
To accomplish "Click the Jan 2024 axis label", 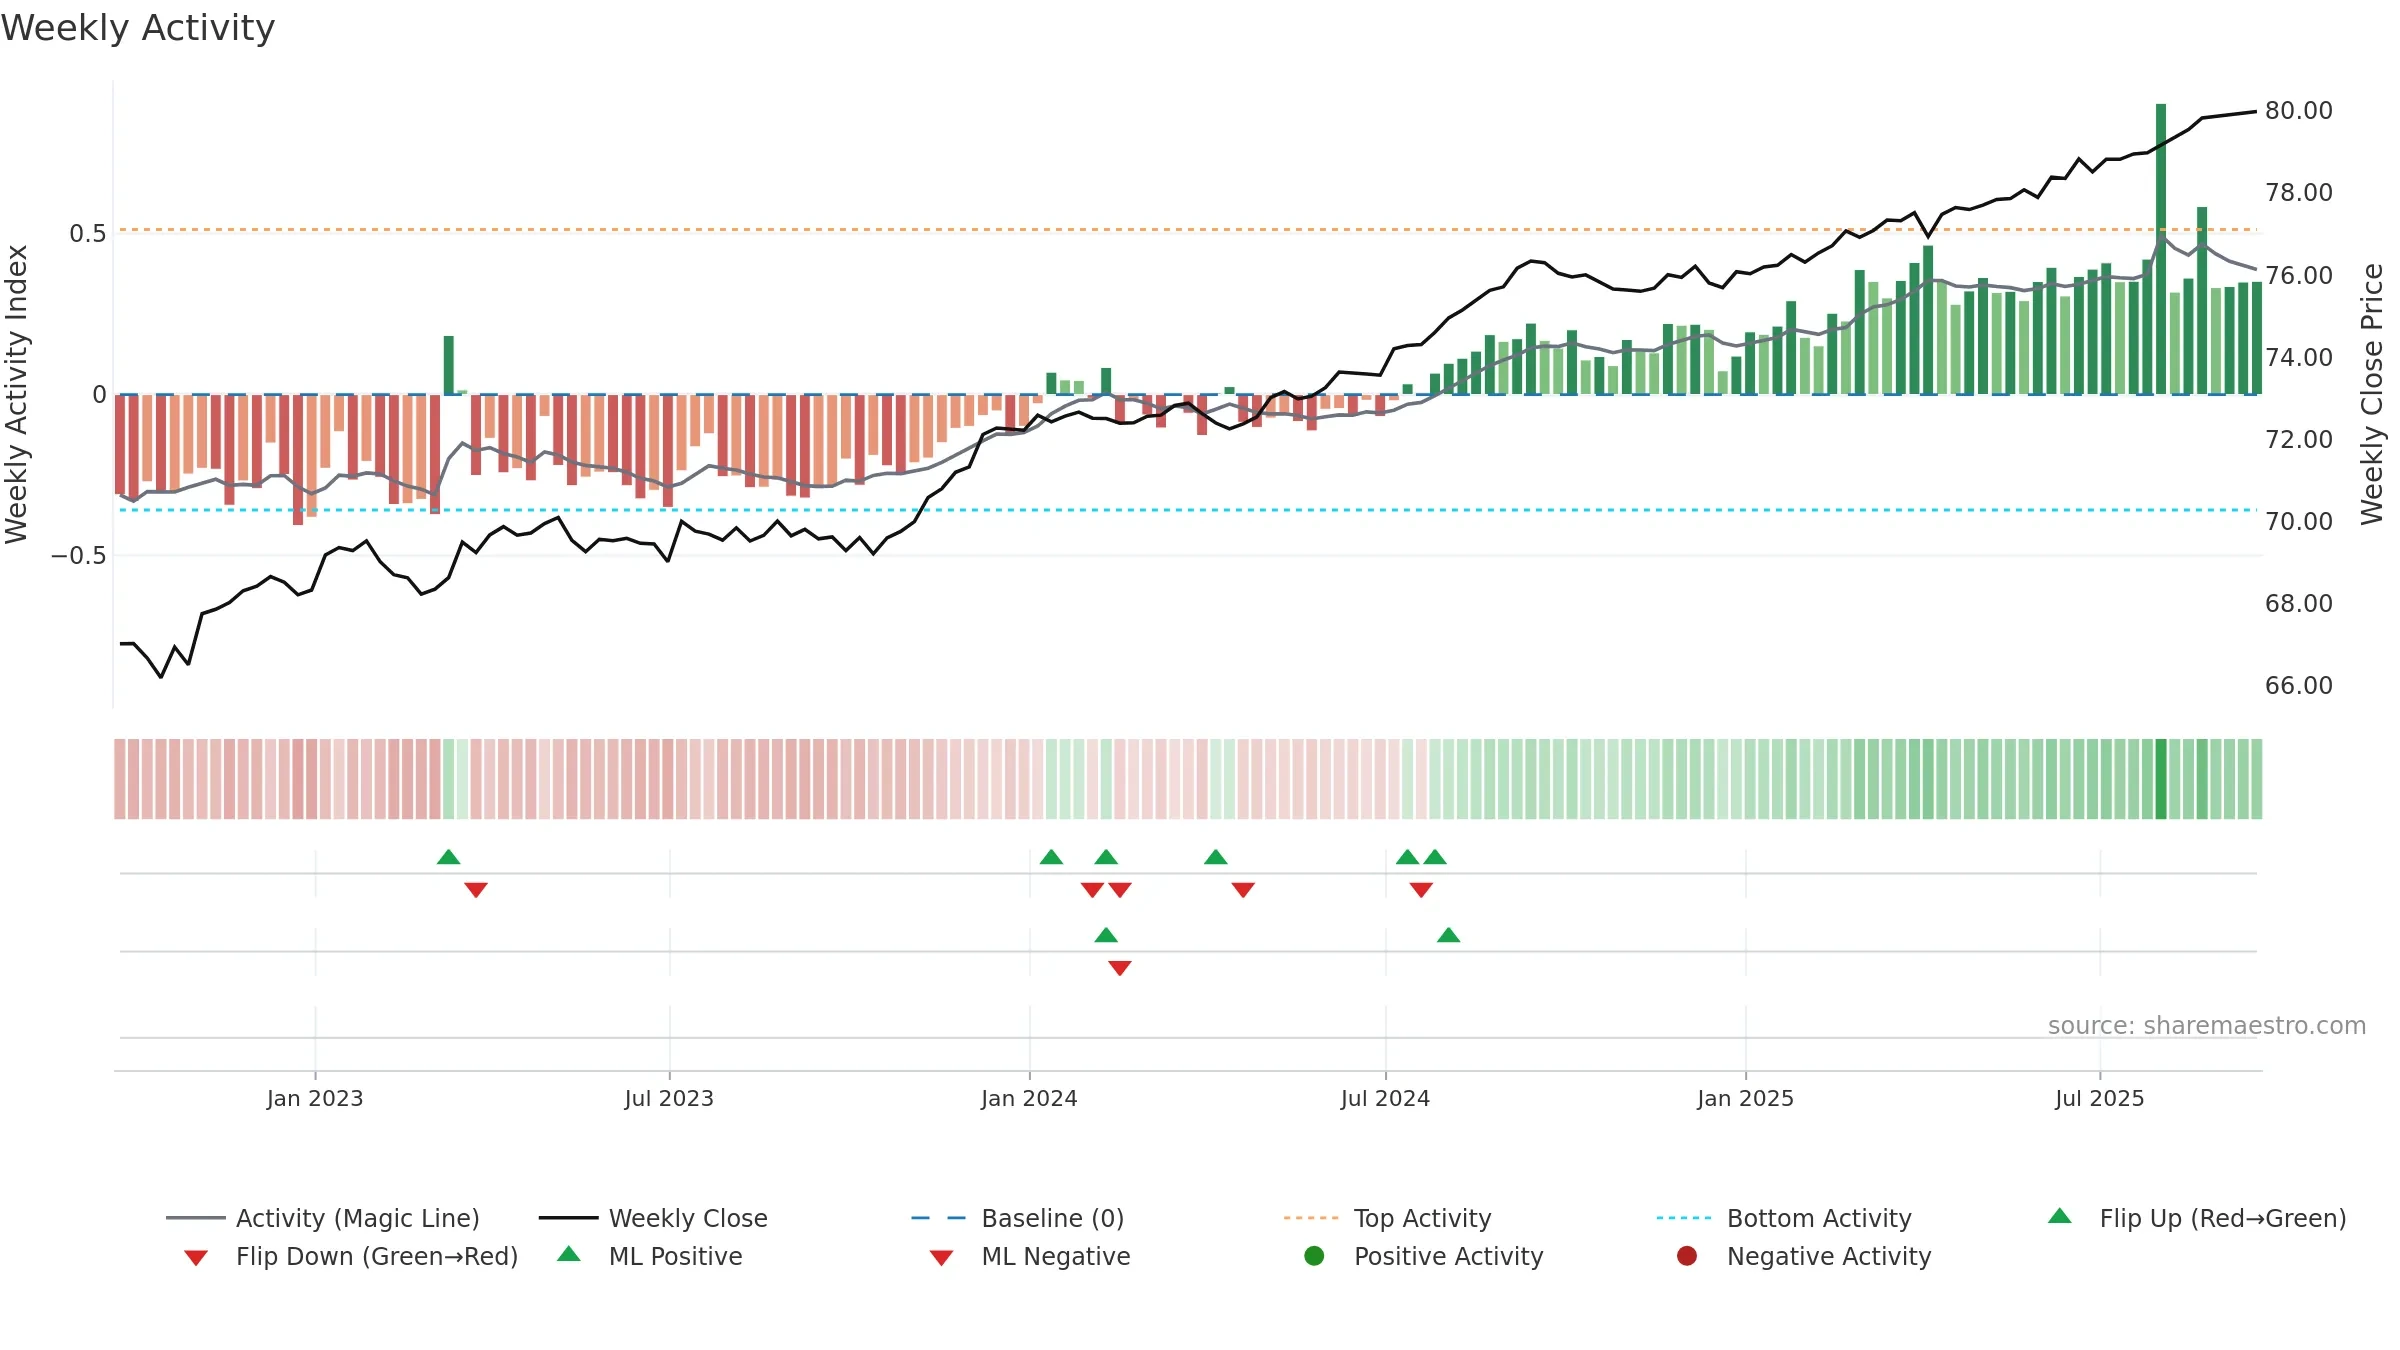I will pos(1029,1098).
